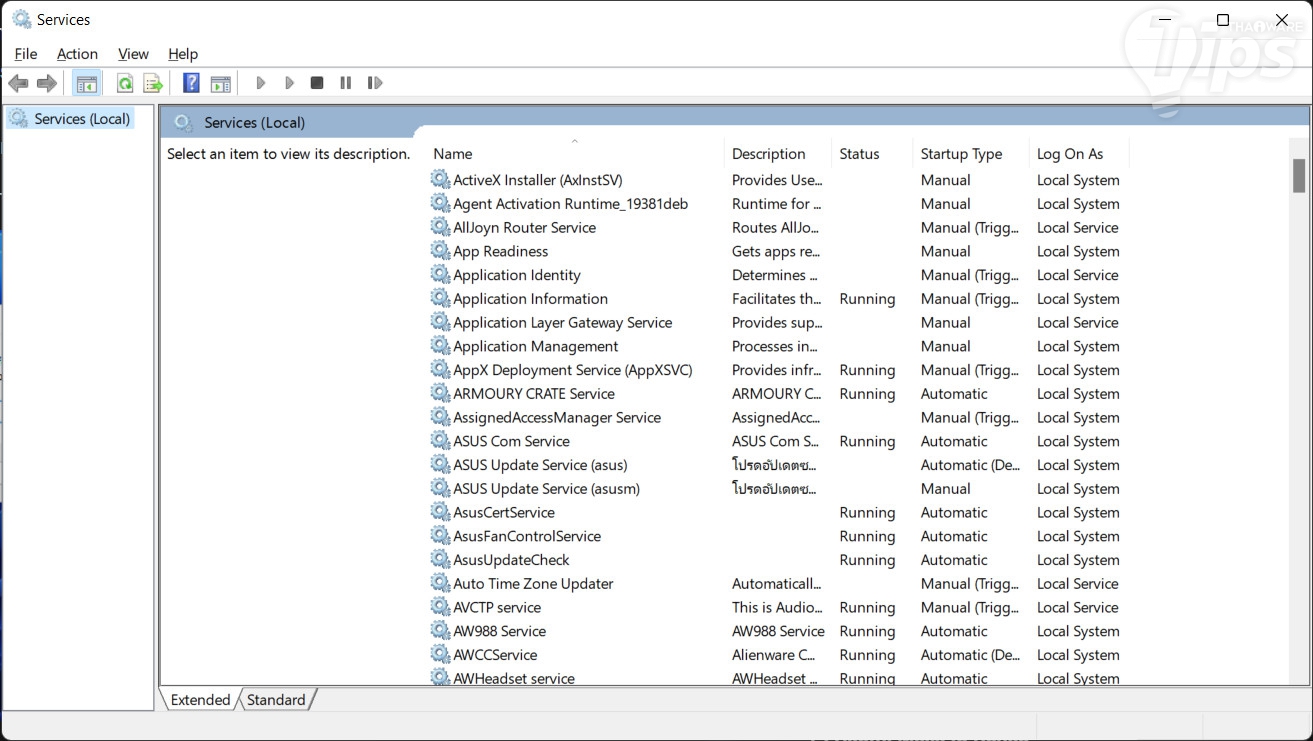Switch to the Standard tab
Image resolution: width=1313 pixels, height=741 pixels.
pyautogui.click(x=276, y=700)
